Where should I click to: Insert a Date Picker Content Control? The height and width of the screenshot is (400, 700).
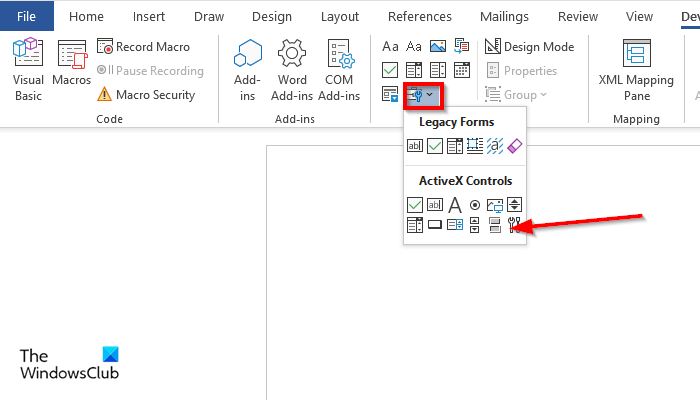click(x=462, y=70)
